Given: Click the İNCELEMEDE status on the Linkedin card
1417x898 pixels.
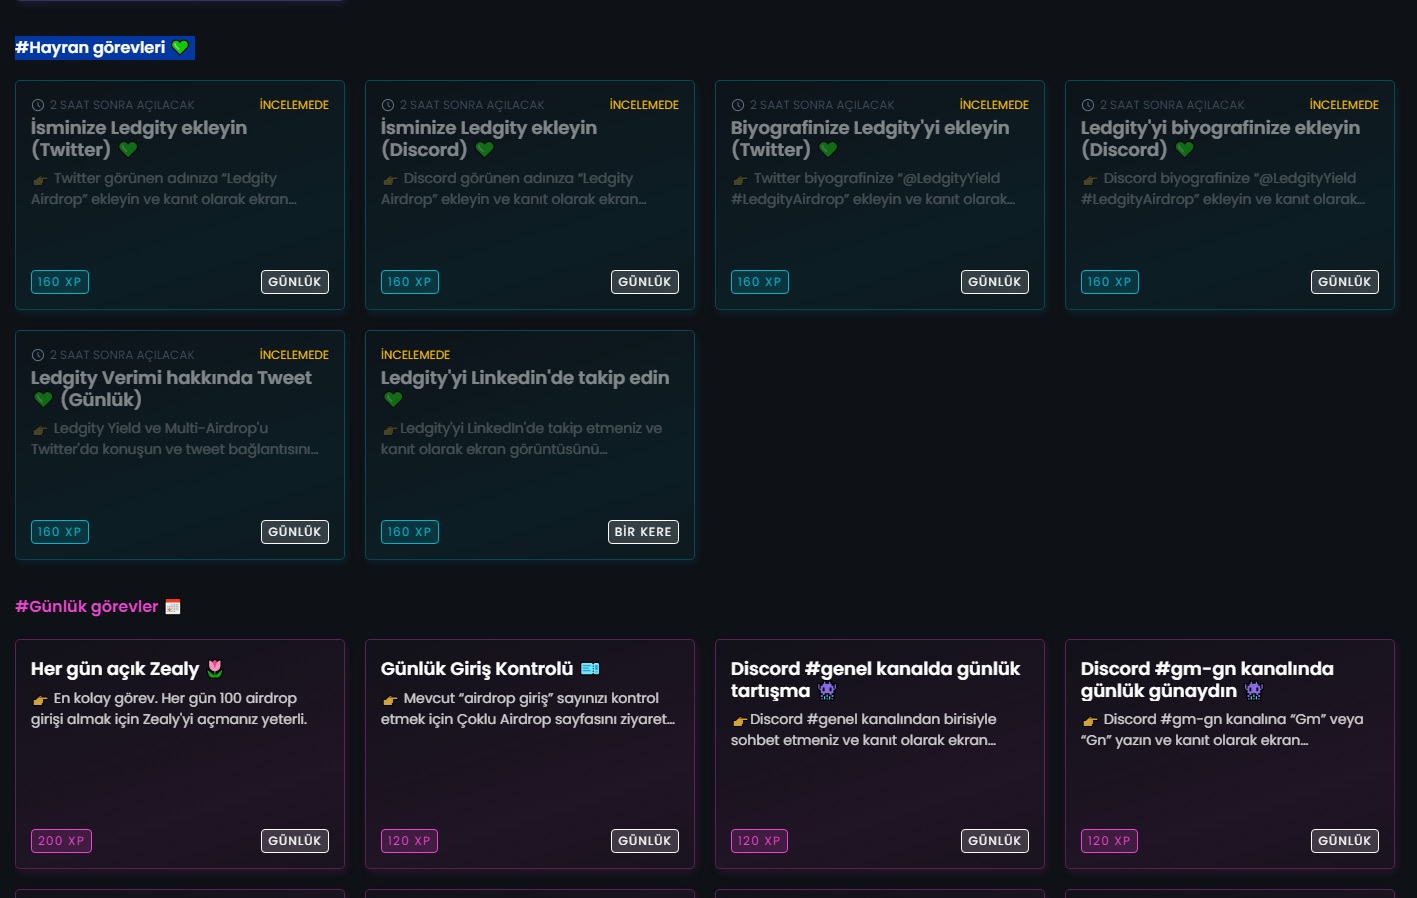Looking at the screenshot, I should 416,355.
